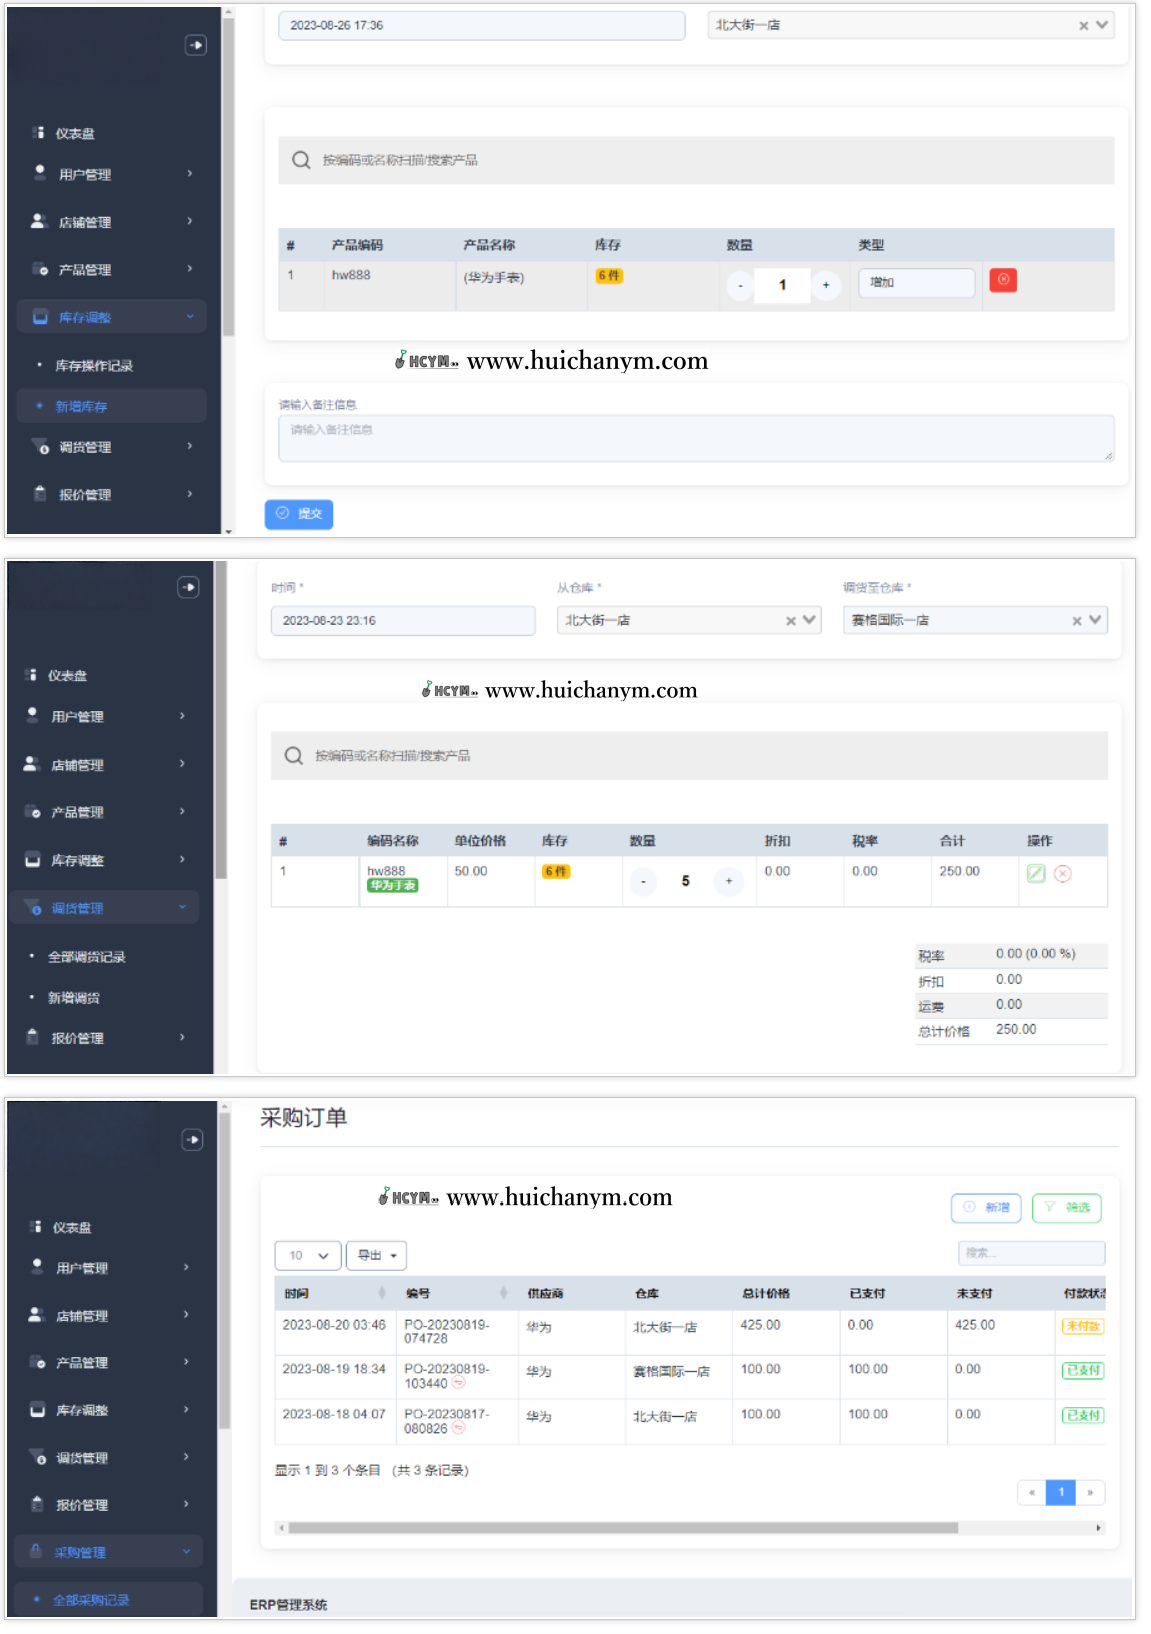This screenshot has width=1151, height=1634.
Task: Collapse 采购管理 in 采购订单 screen sidebar
Action: click(x=109, y=1552)
